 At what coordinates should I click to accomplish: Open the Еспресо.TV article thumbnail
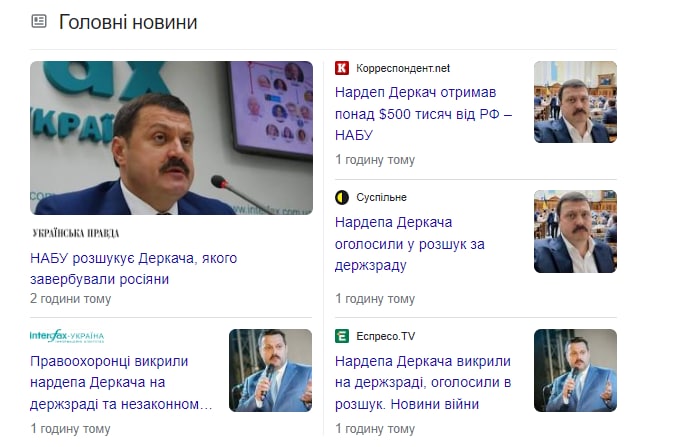(575, 370)
